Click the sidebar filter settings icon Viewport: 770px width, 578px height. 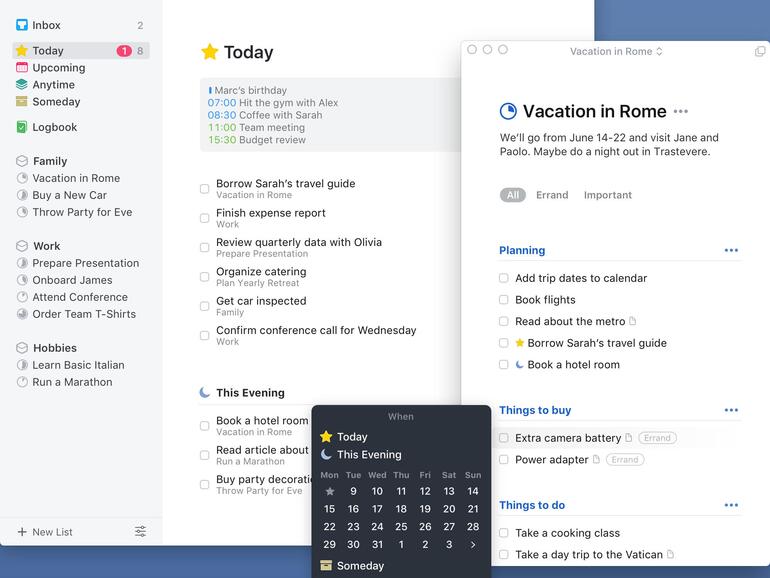(140, 531)
